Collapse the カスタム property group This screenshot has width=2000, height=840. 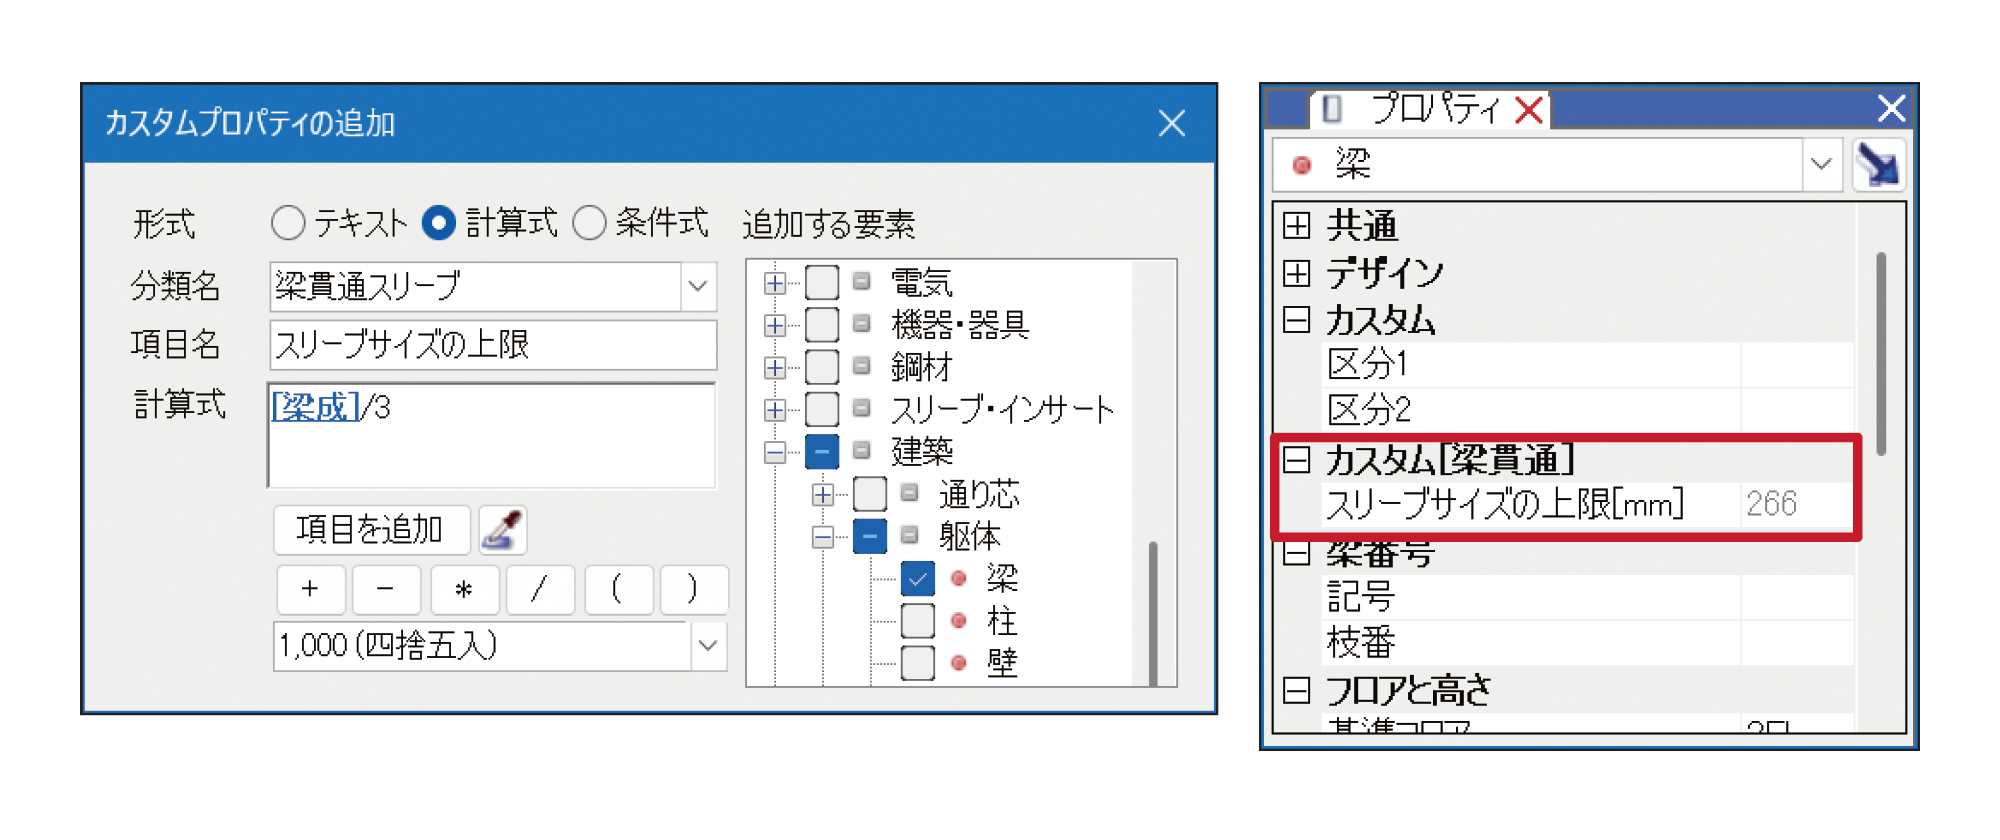tap(1297, 320)
